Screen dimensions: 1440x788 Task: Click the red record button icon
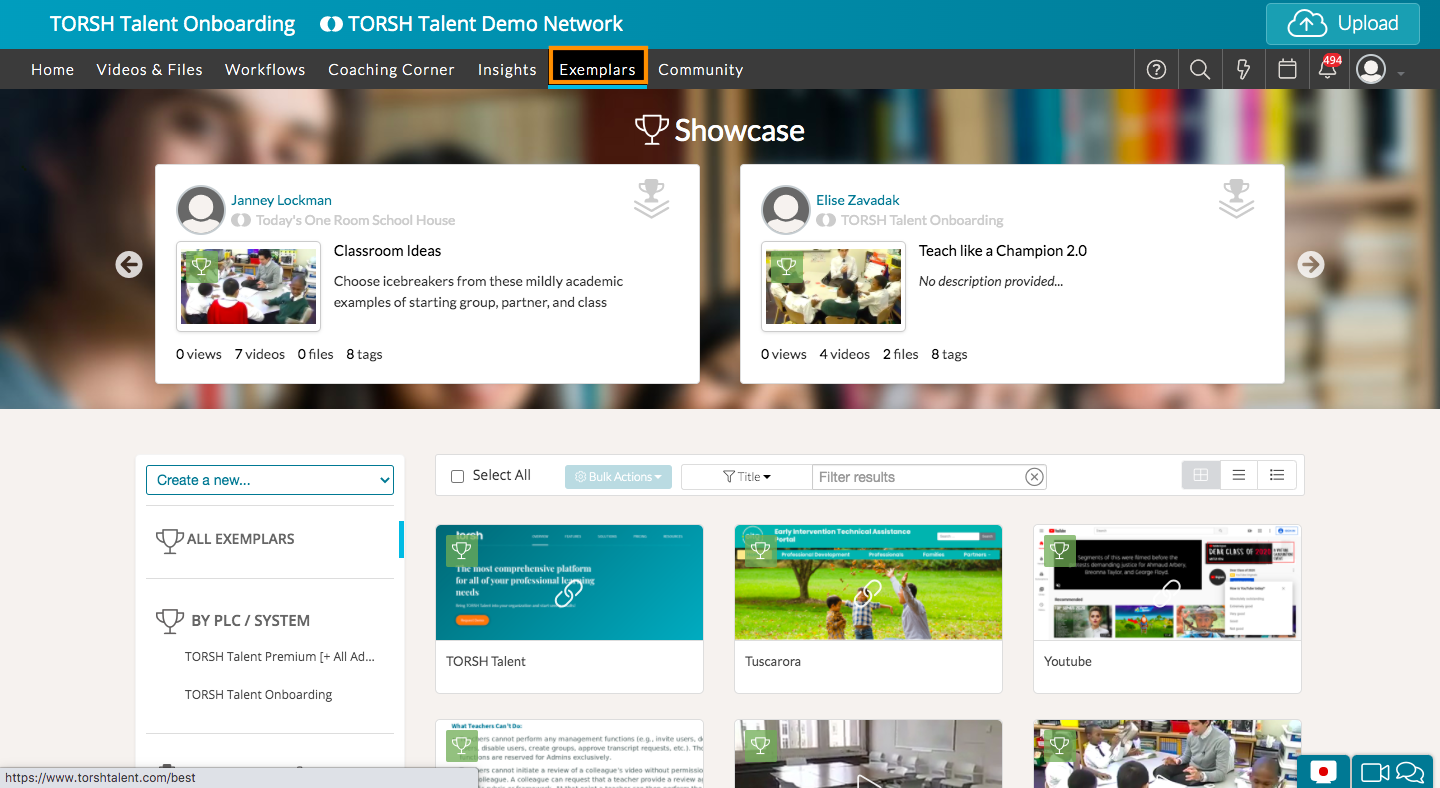pos(1323,772)
